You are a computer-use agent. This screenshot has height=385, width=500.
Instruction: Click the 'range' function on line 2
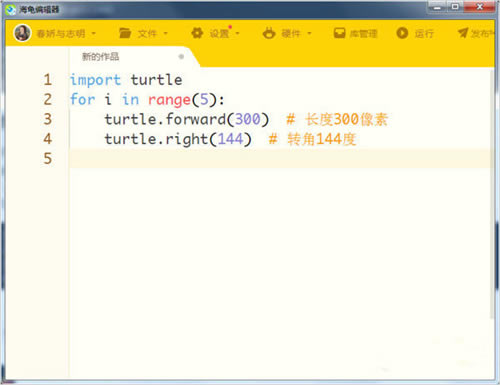[x=169, y=100]
